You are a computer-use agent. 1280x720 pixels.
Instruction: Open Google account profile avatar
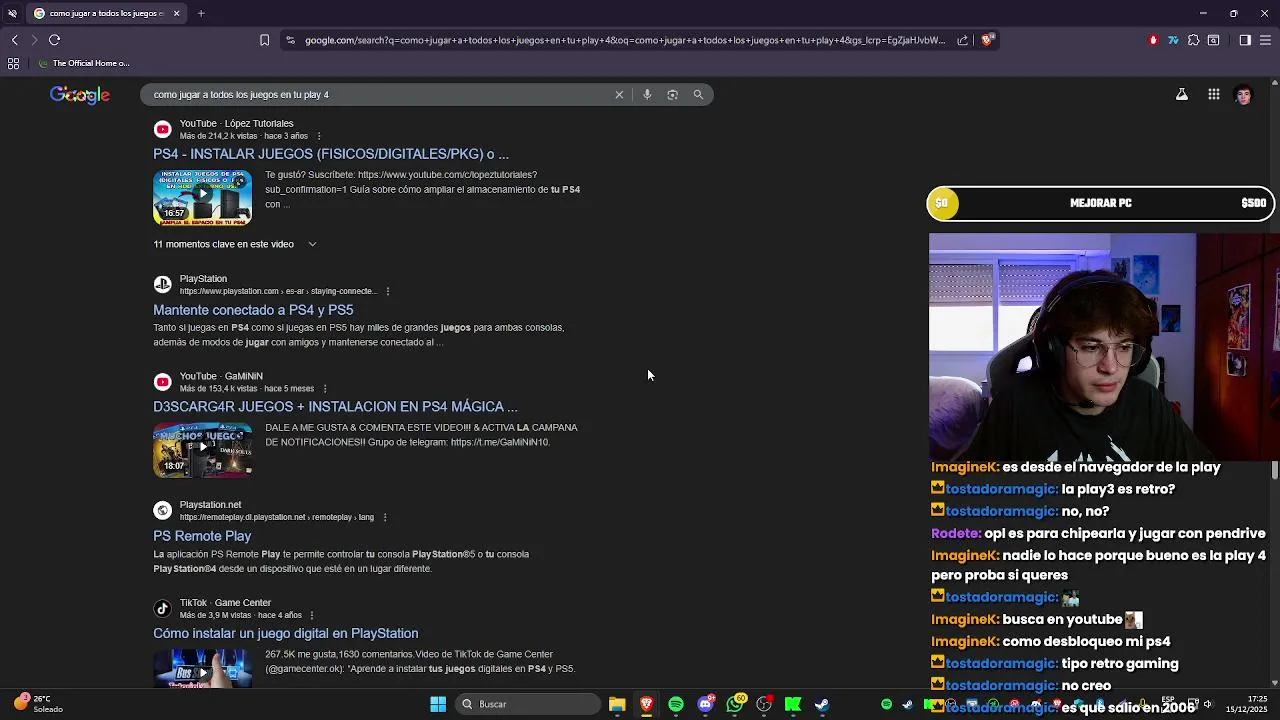(1243, 95)
